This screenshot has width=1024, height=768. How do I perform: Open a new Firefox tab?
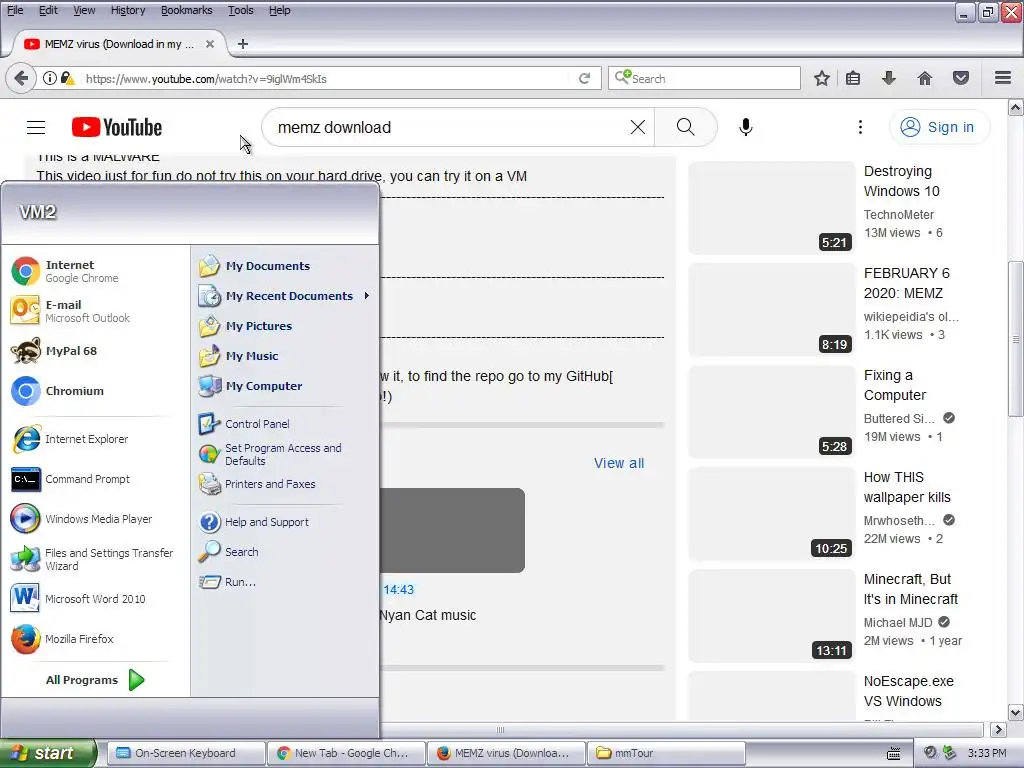[x=243, y=44]
